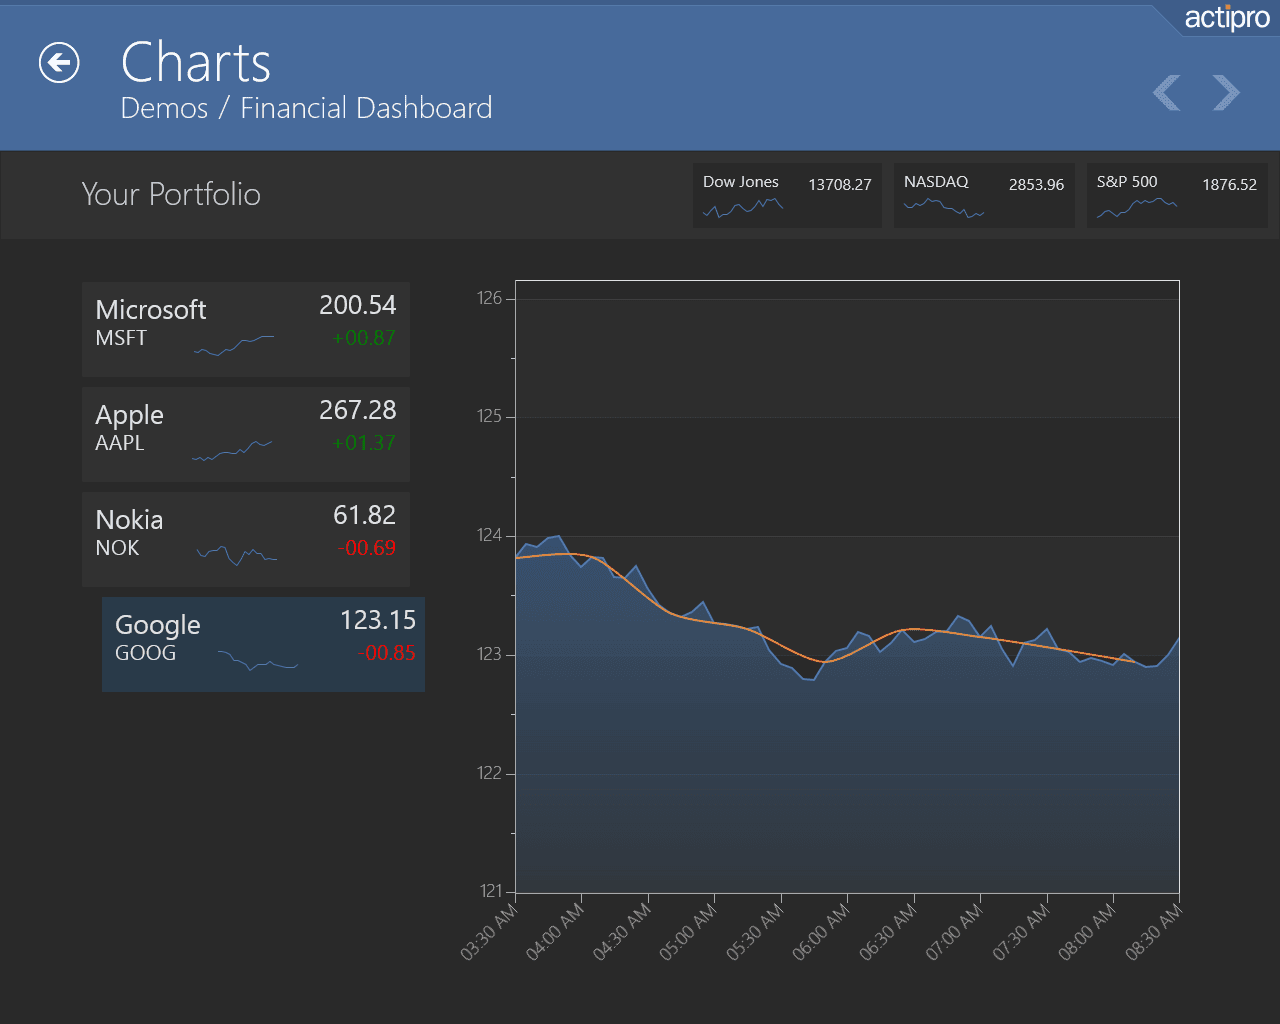Go to previous demo chevron

[1167, 93]
